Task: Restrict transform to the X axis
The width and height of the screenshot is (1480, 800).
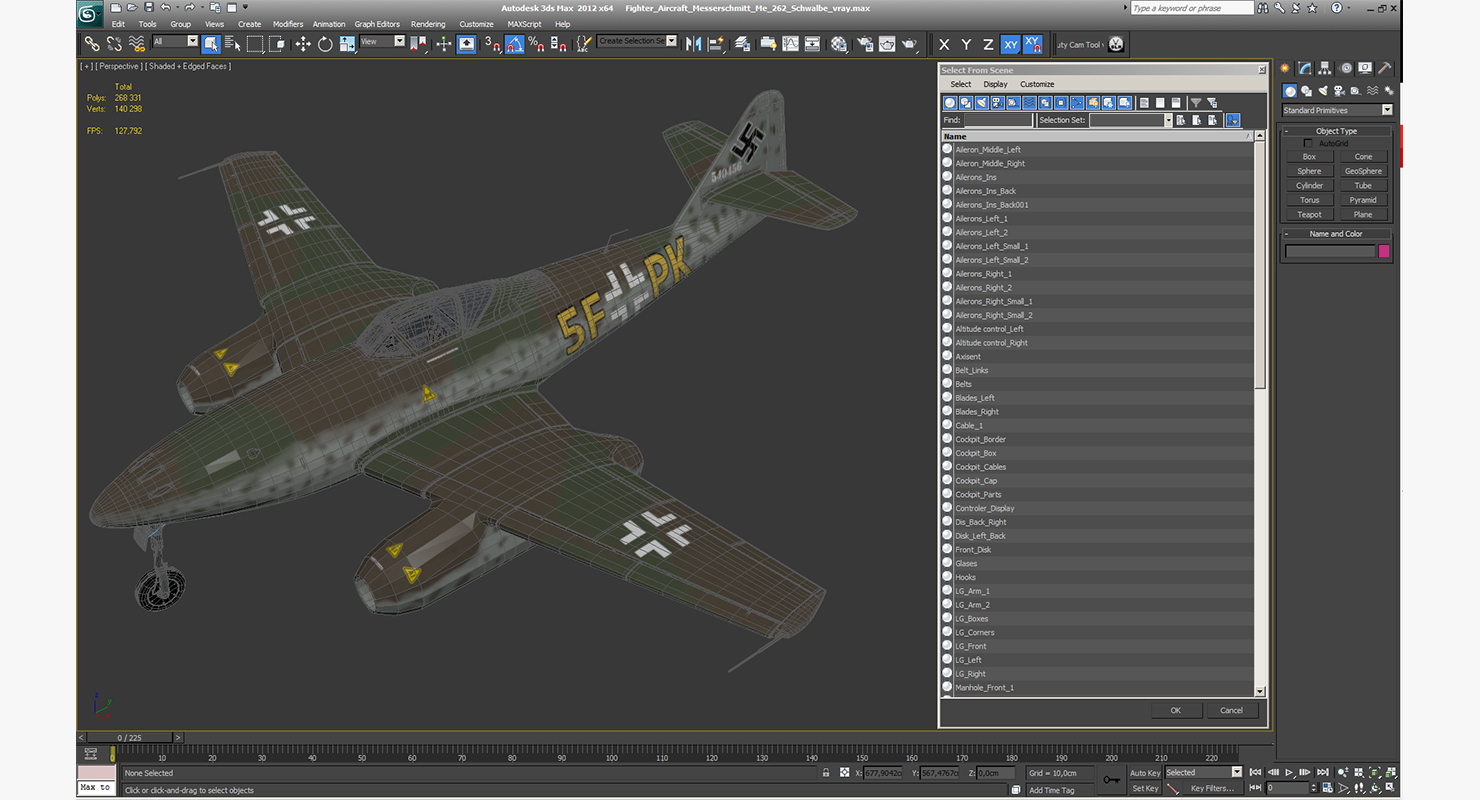Action: point(944,44)
